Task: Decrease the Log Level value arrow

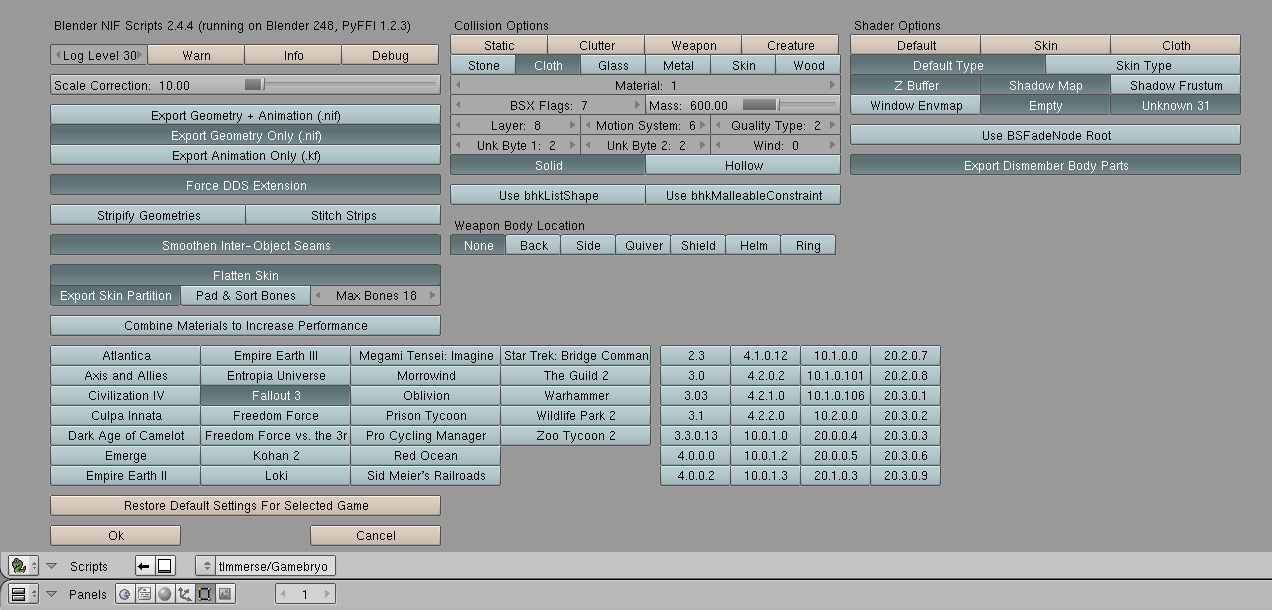Action: [x=58, y=55]
